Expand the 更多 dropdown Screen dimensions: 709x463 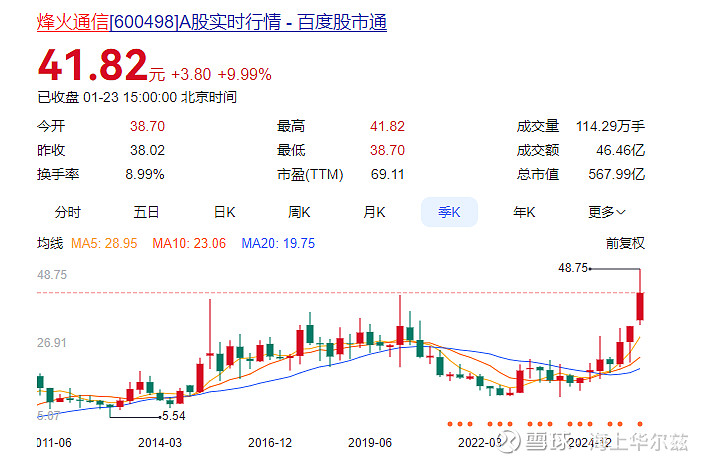[606, 212]
